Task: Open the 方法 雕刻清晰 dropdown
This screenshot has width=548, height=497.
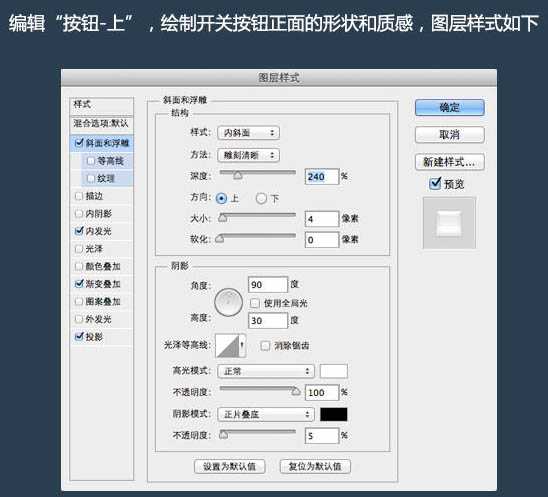Action: pos(248,155)
